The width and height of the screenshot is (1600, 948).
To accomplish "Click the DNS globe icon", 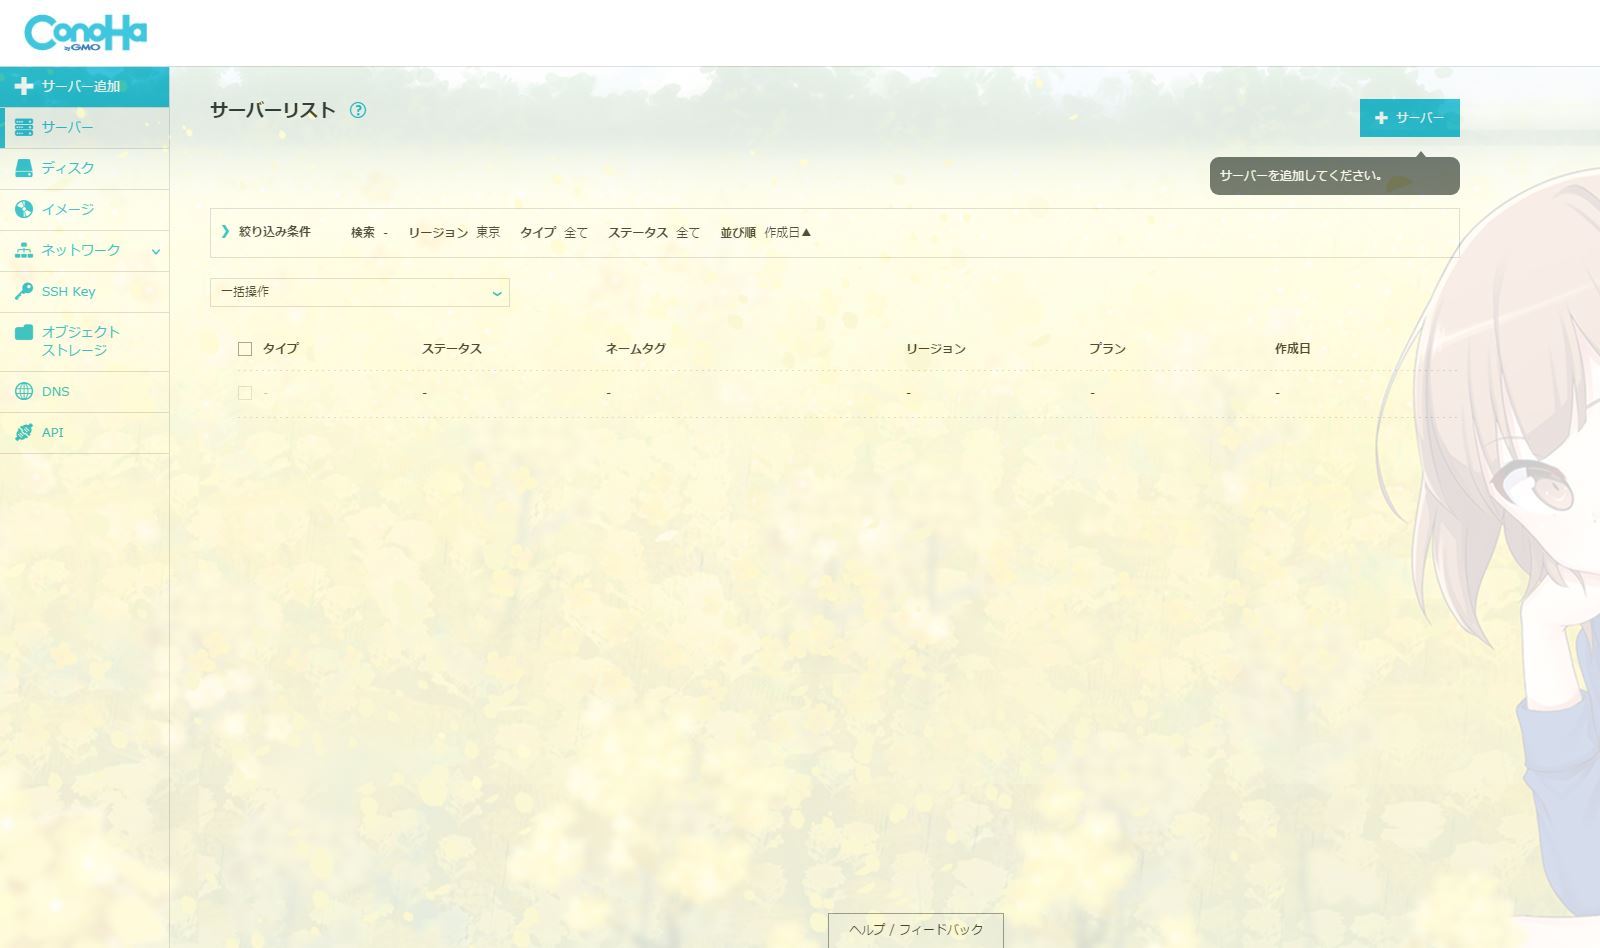I will 24,391.
